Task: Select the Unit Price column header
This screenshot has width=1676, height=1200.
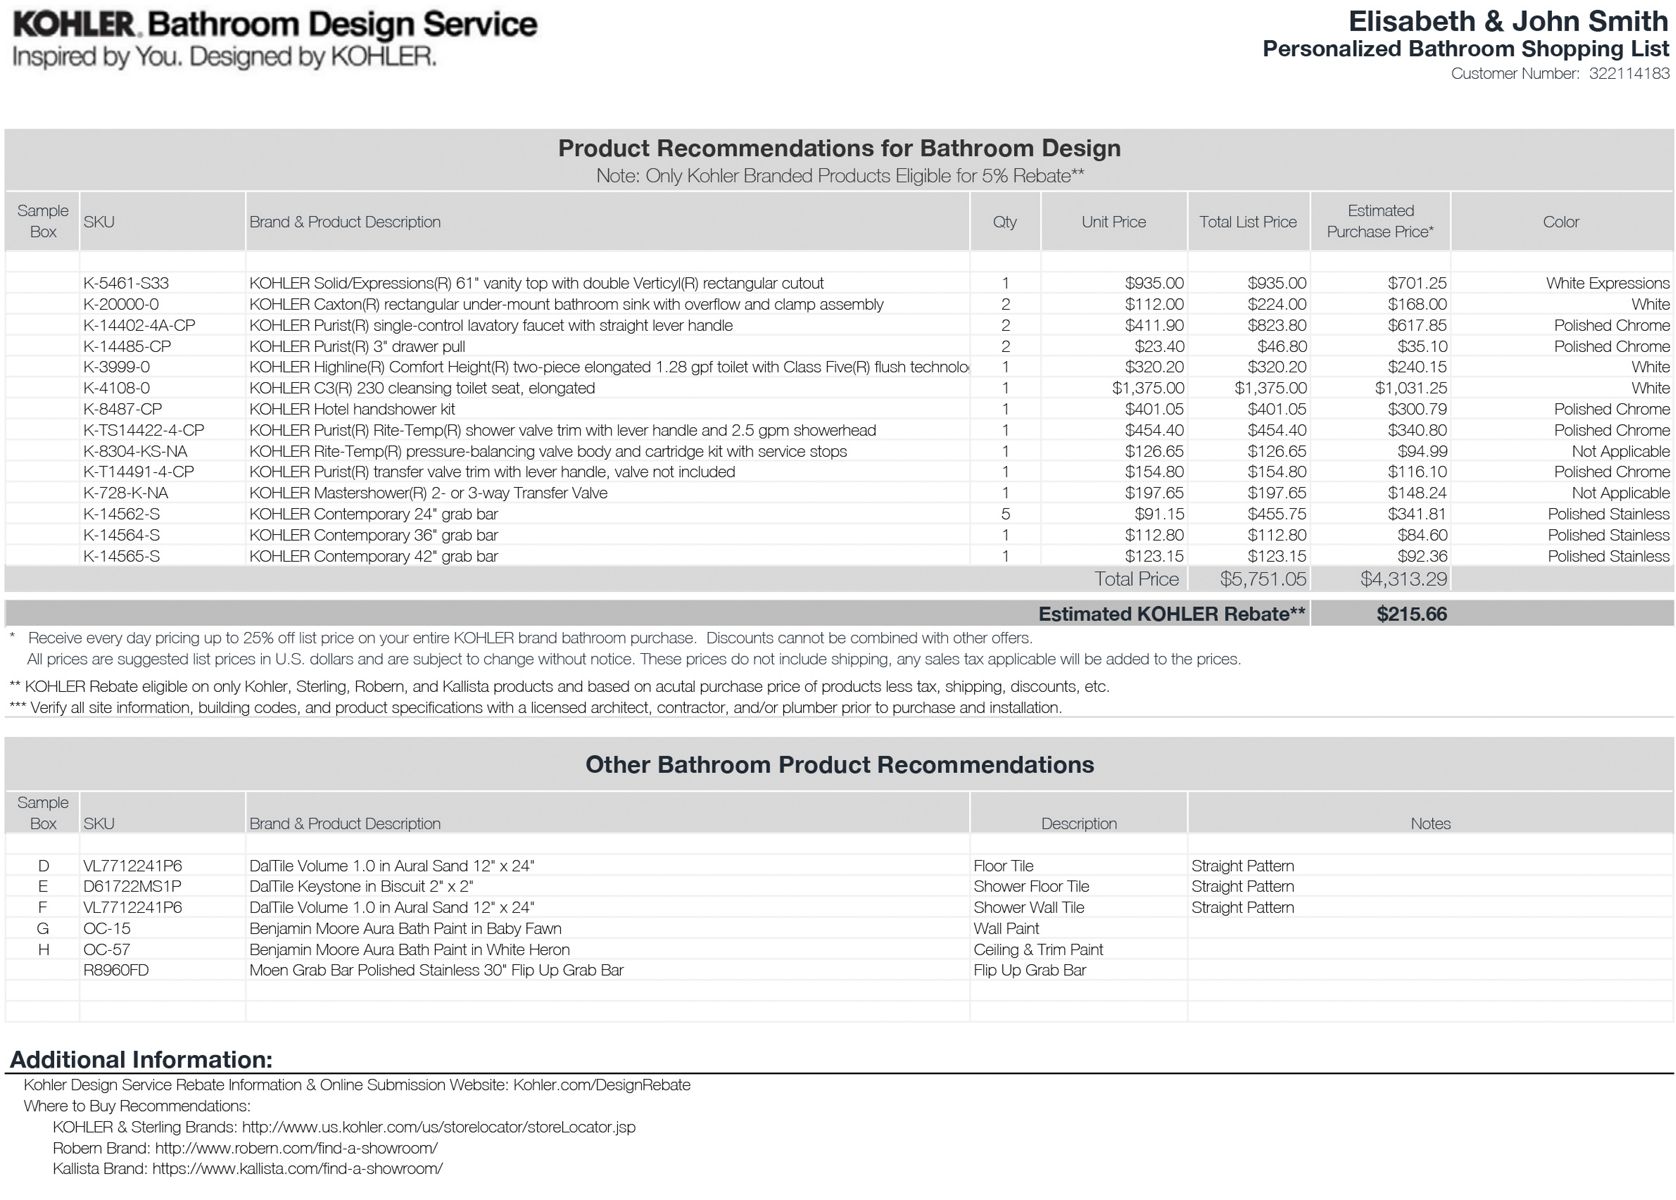Action: point(1113,222)
